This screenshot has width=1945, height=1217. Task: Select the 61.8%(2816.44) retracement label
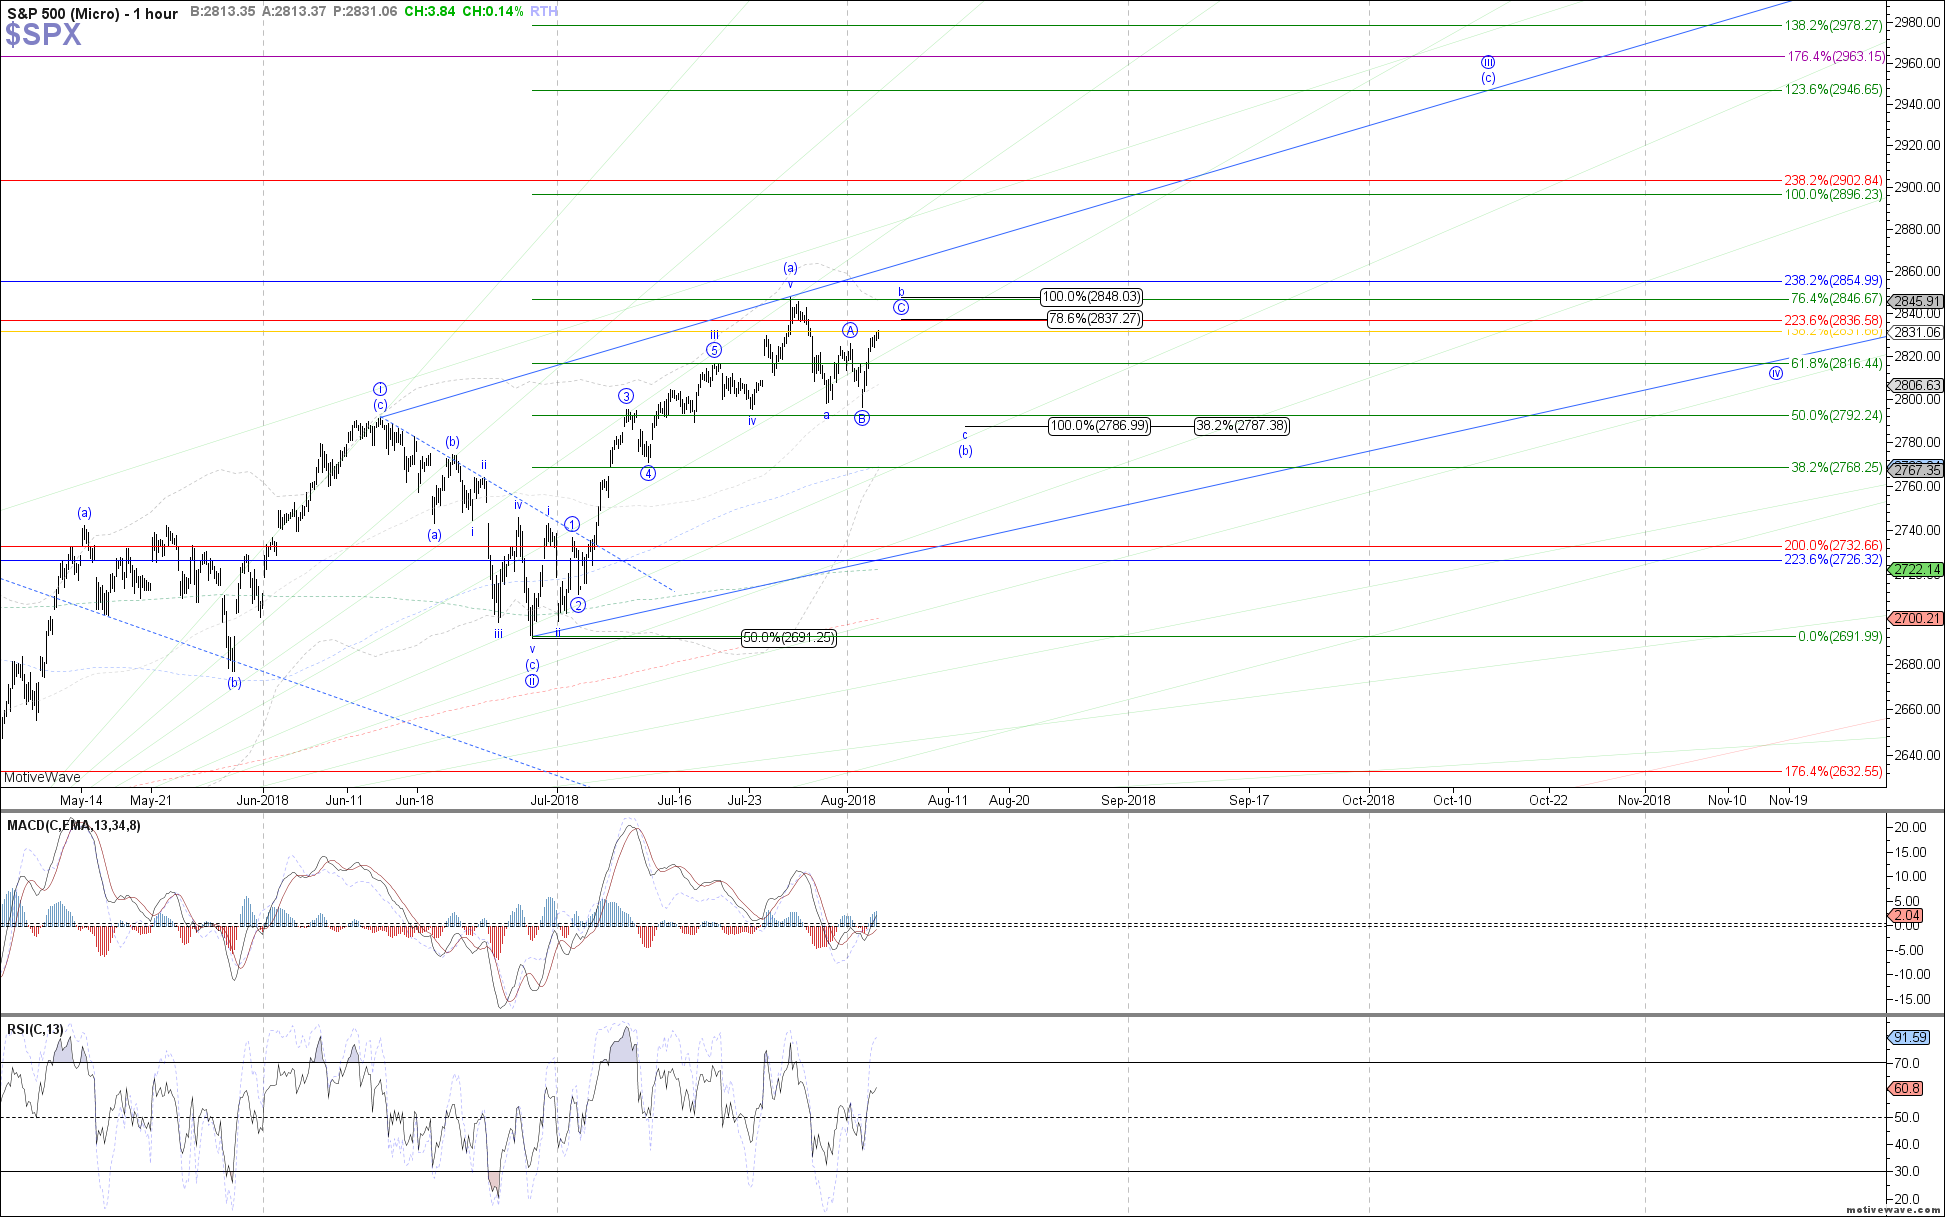tap(1836, 364)
